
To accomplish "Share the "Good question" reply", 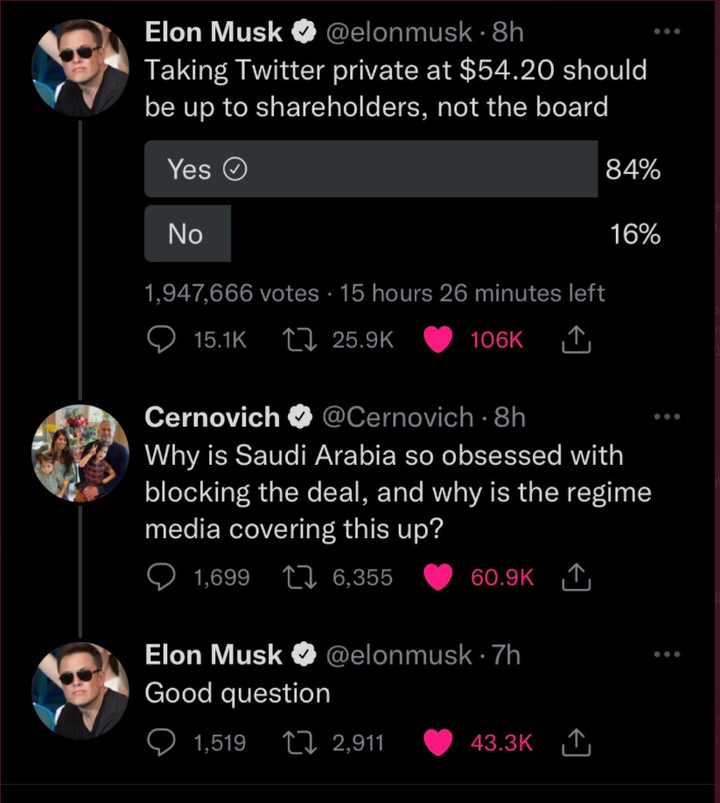I will 575,742.
